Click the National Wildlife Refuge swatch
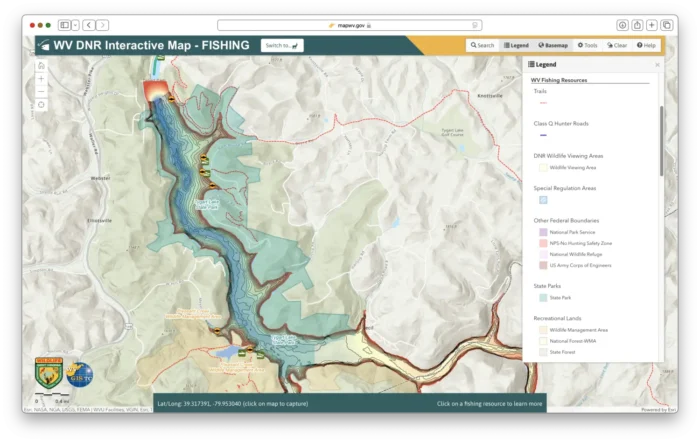The height and width of the screenshot is (442, 700). [x=543, y=254]
